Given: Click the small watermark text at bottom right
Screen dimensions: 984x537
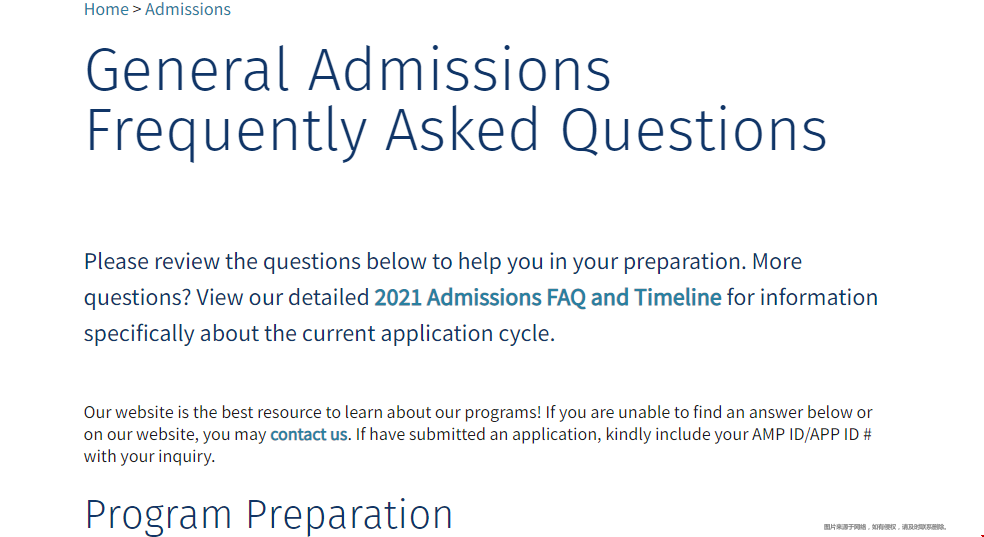Looking at the screenshot, I should [885, 527].
